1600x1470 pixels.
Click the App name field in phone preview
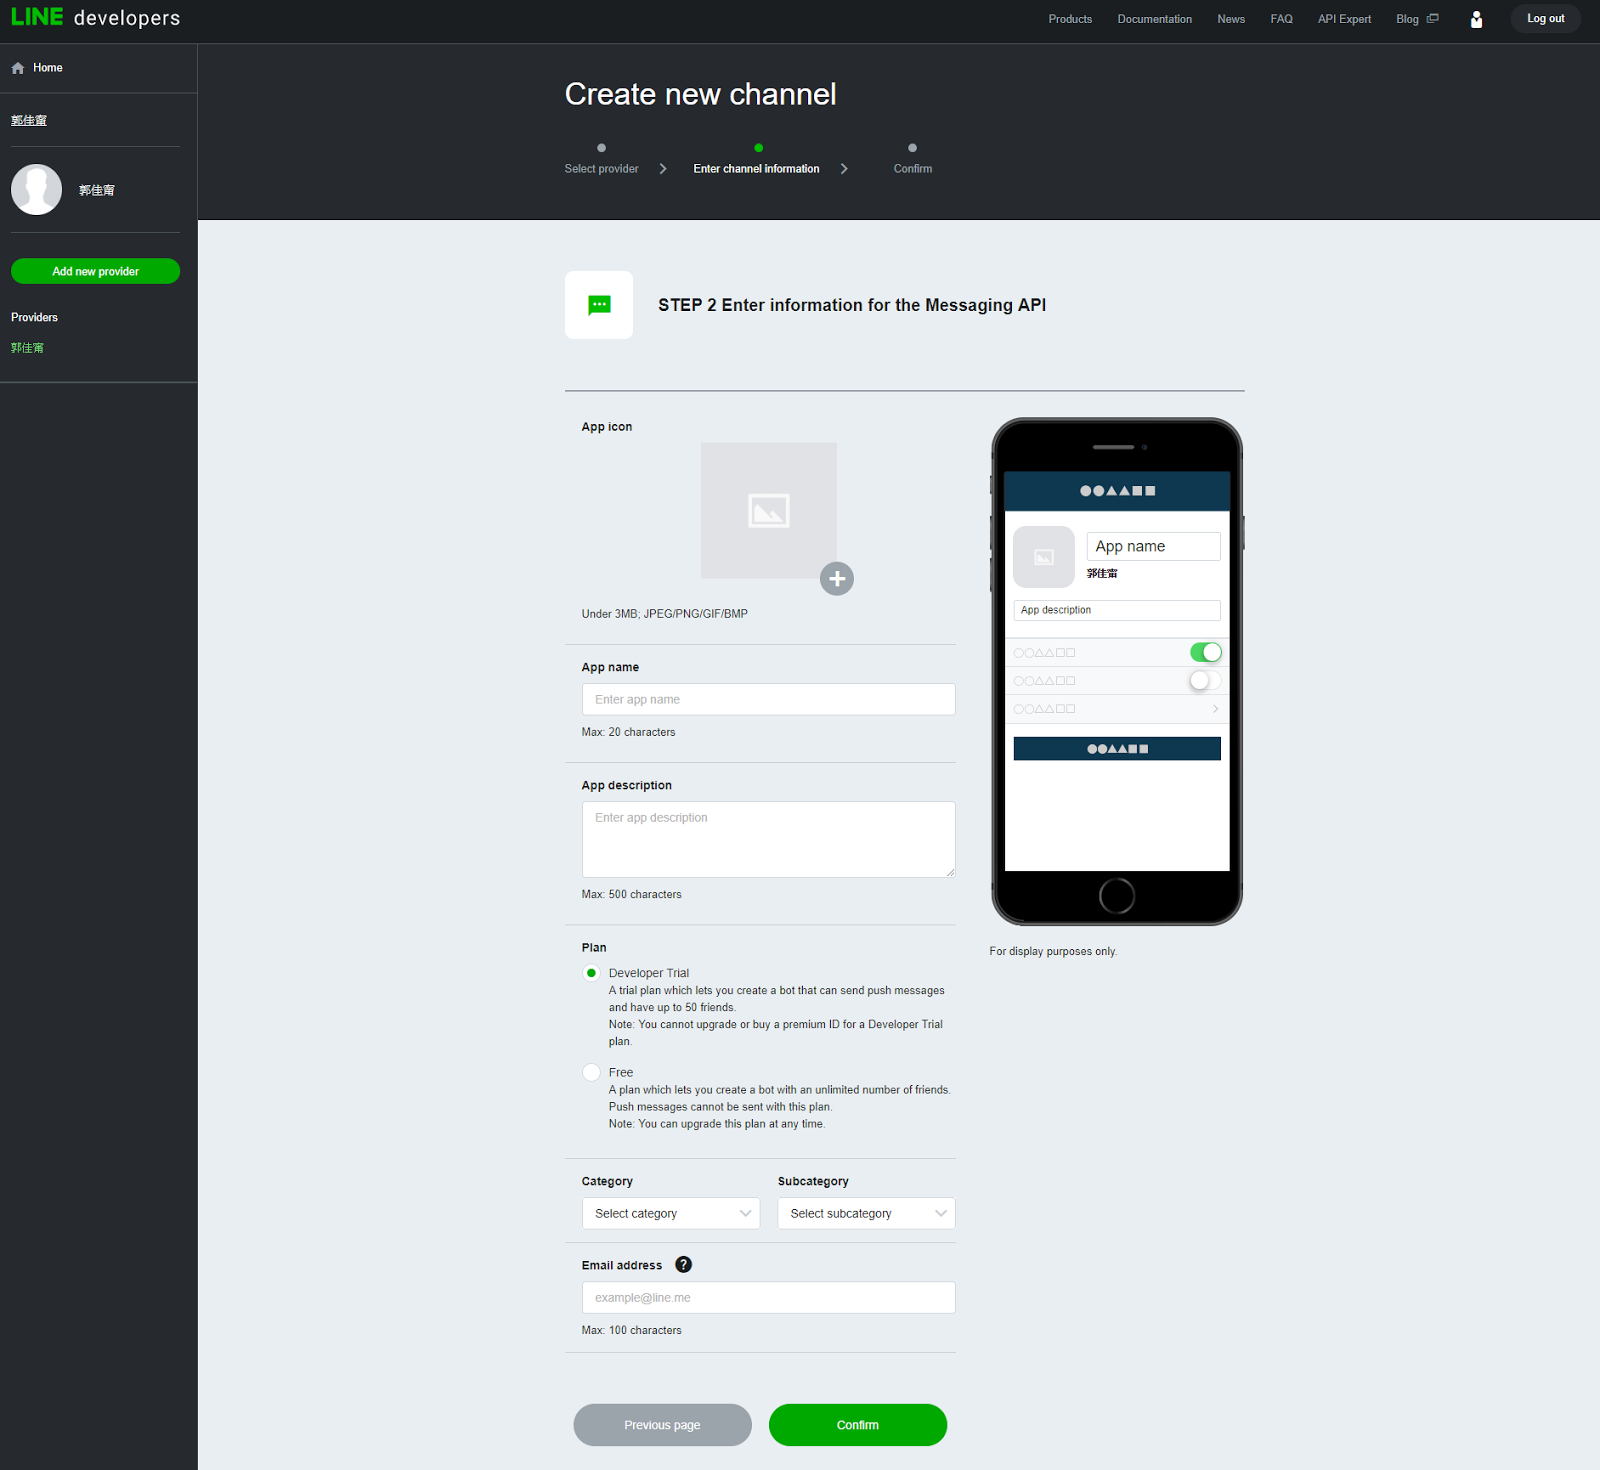[1153, 546]
